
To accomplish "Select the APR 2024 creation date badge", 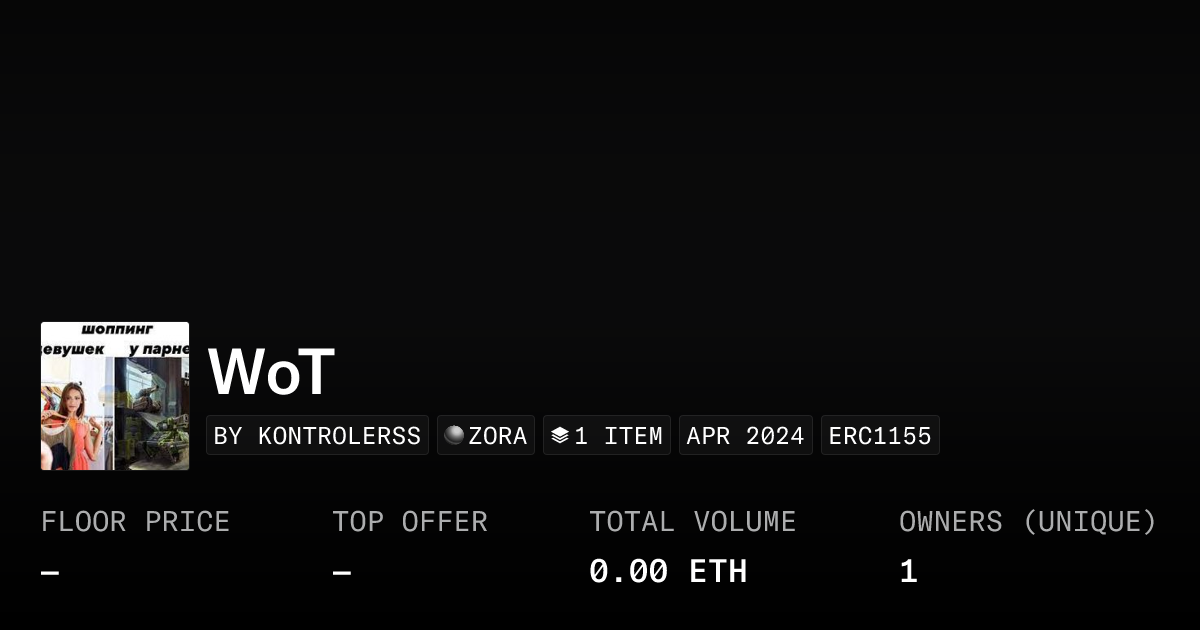I will [745, 436].
